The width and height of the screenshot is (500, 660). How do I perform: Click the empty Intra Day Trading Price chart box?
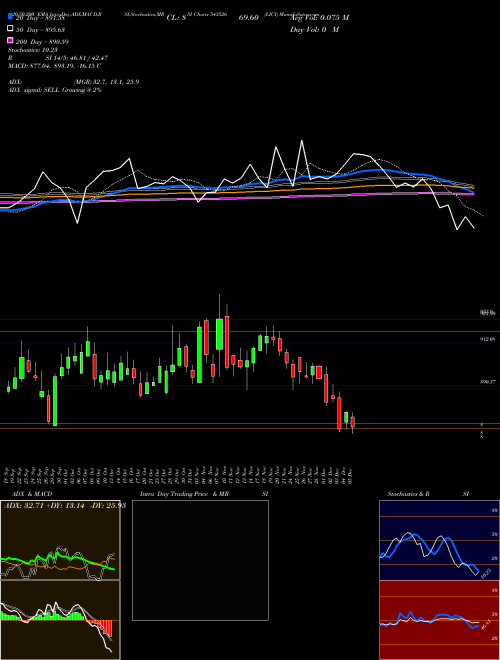click(200, 560)
